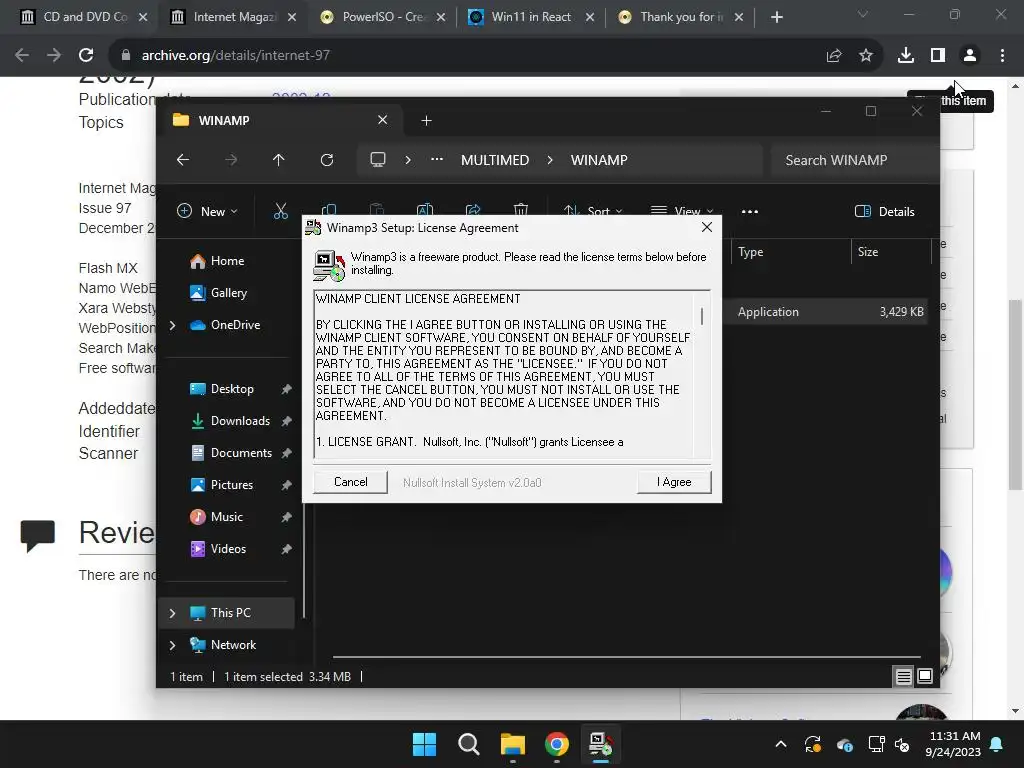This screenshot has width=1024, height=768.
Task: Switch to the CD and DVD browser tab
Action: (x=84, y=17)
